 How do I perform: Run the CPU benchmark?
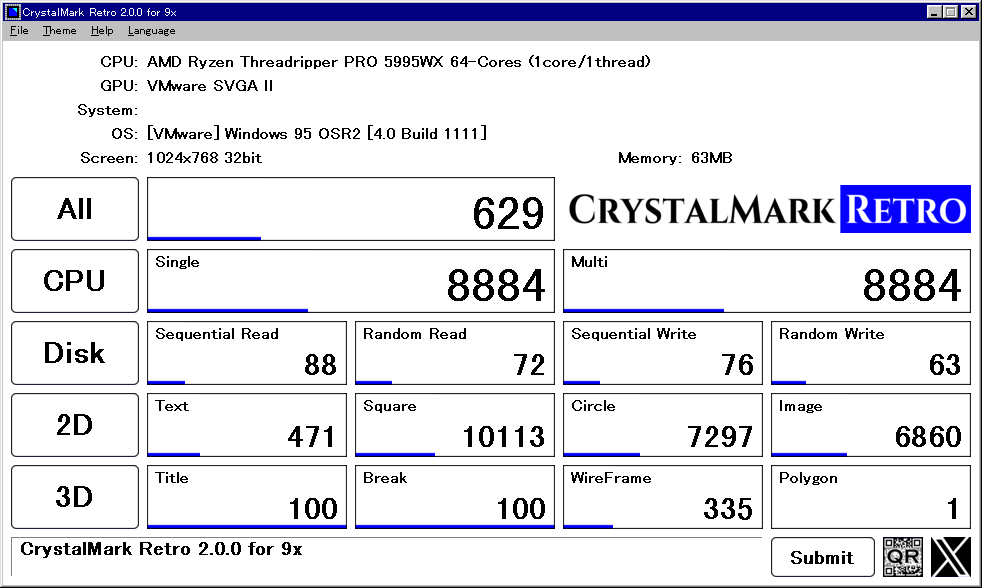[74, 281]
